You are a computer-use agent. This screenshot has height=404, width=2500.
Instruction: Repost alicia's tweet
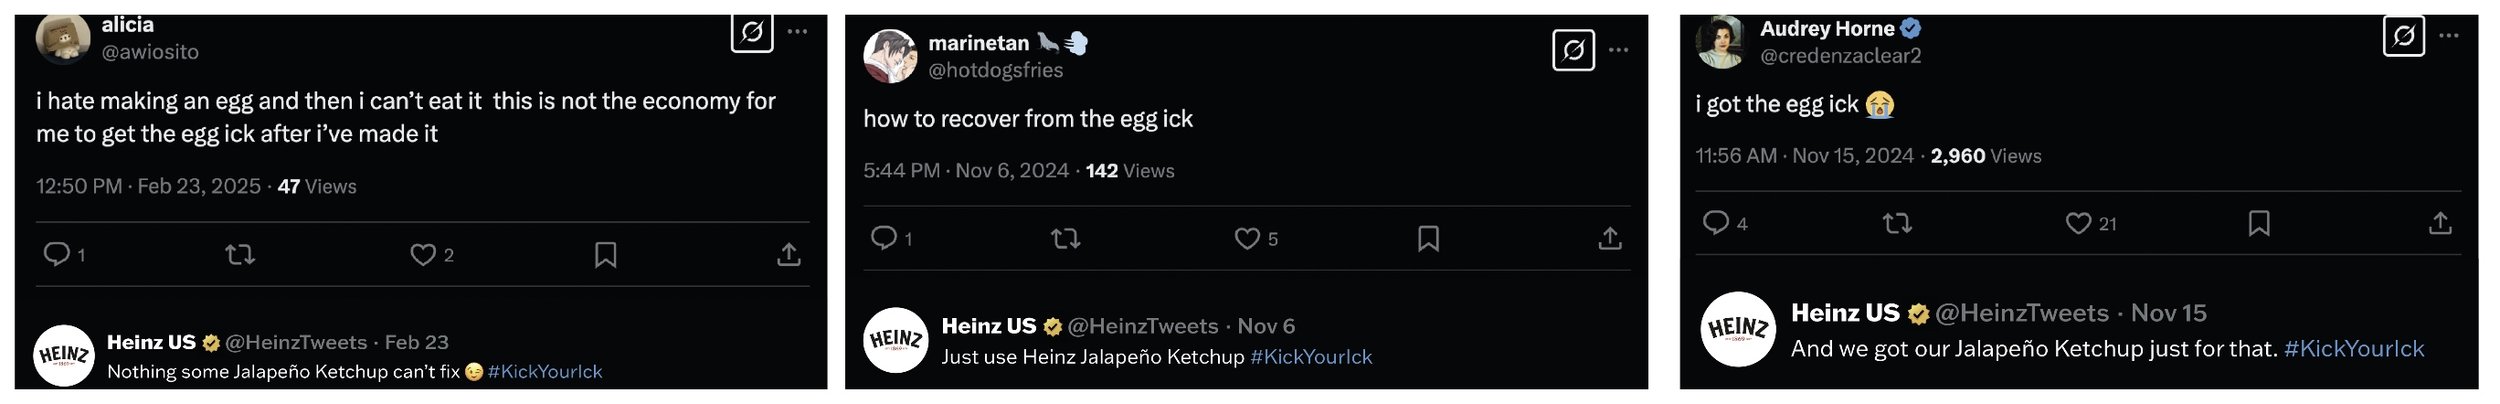[x=240, y=255]
